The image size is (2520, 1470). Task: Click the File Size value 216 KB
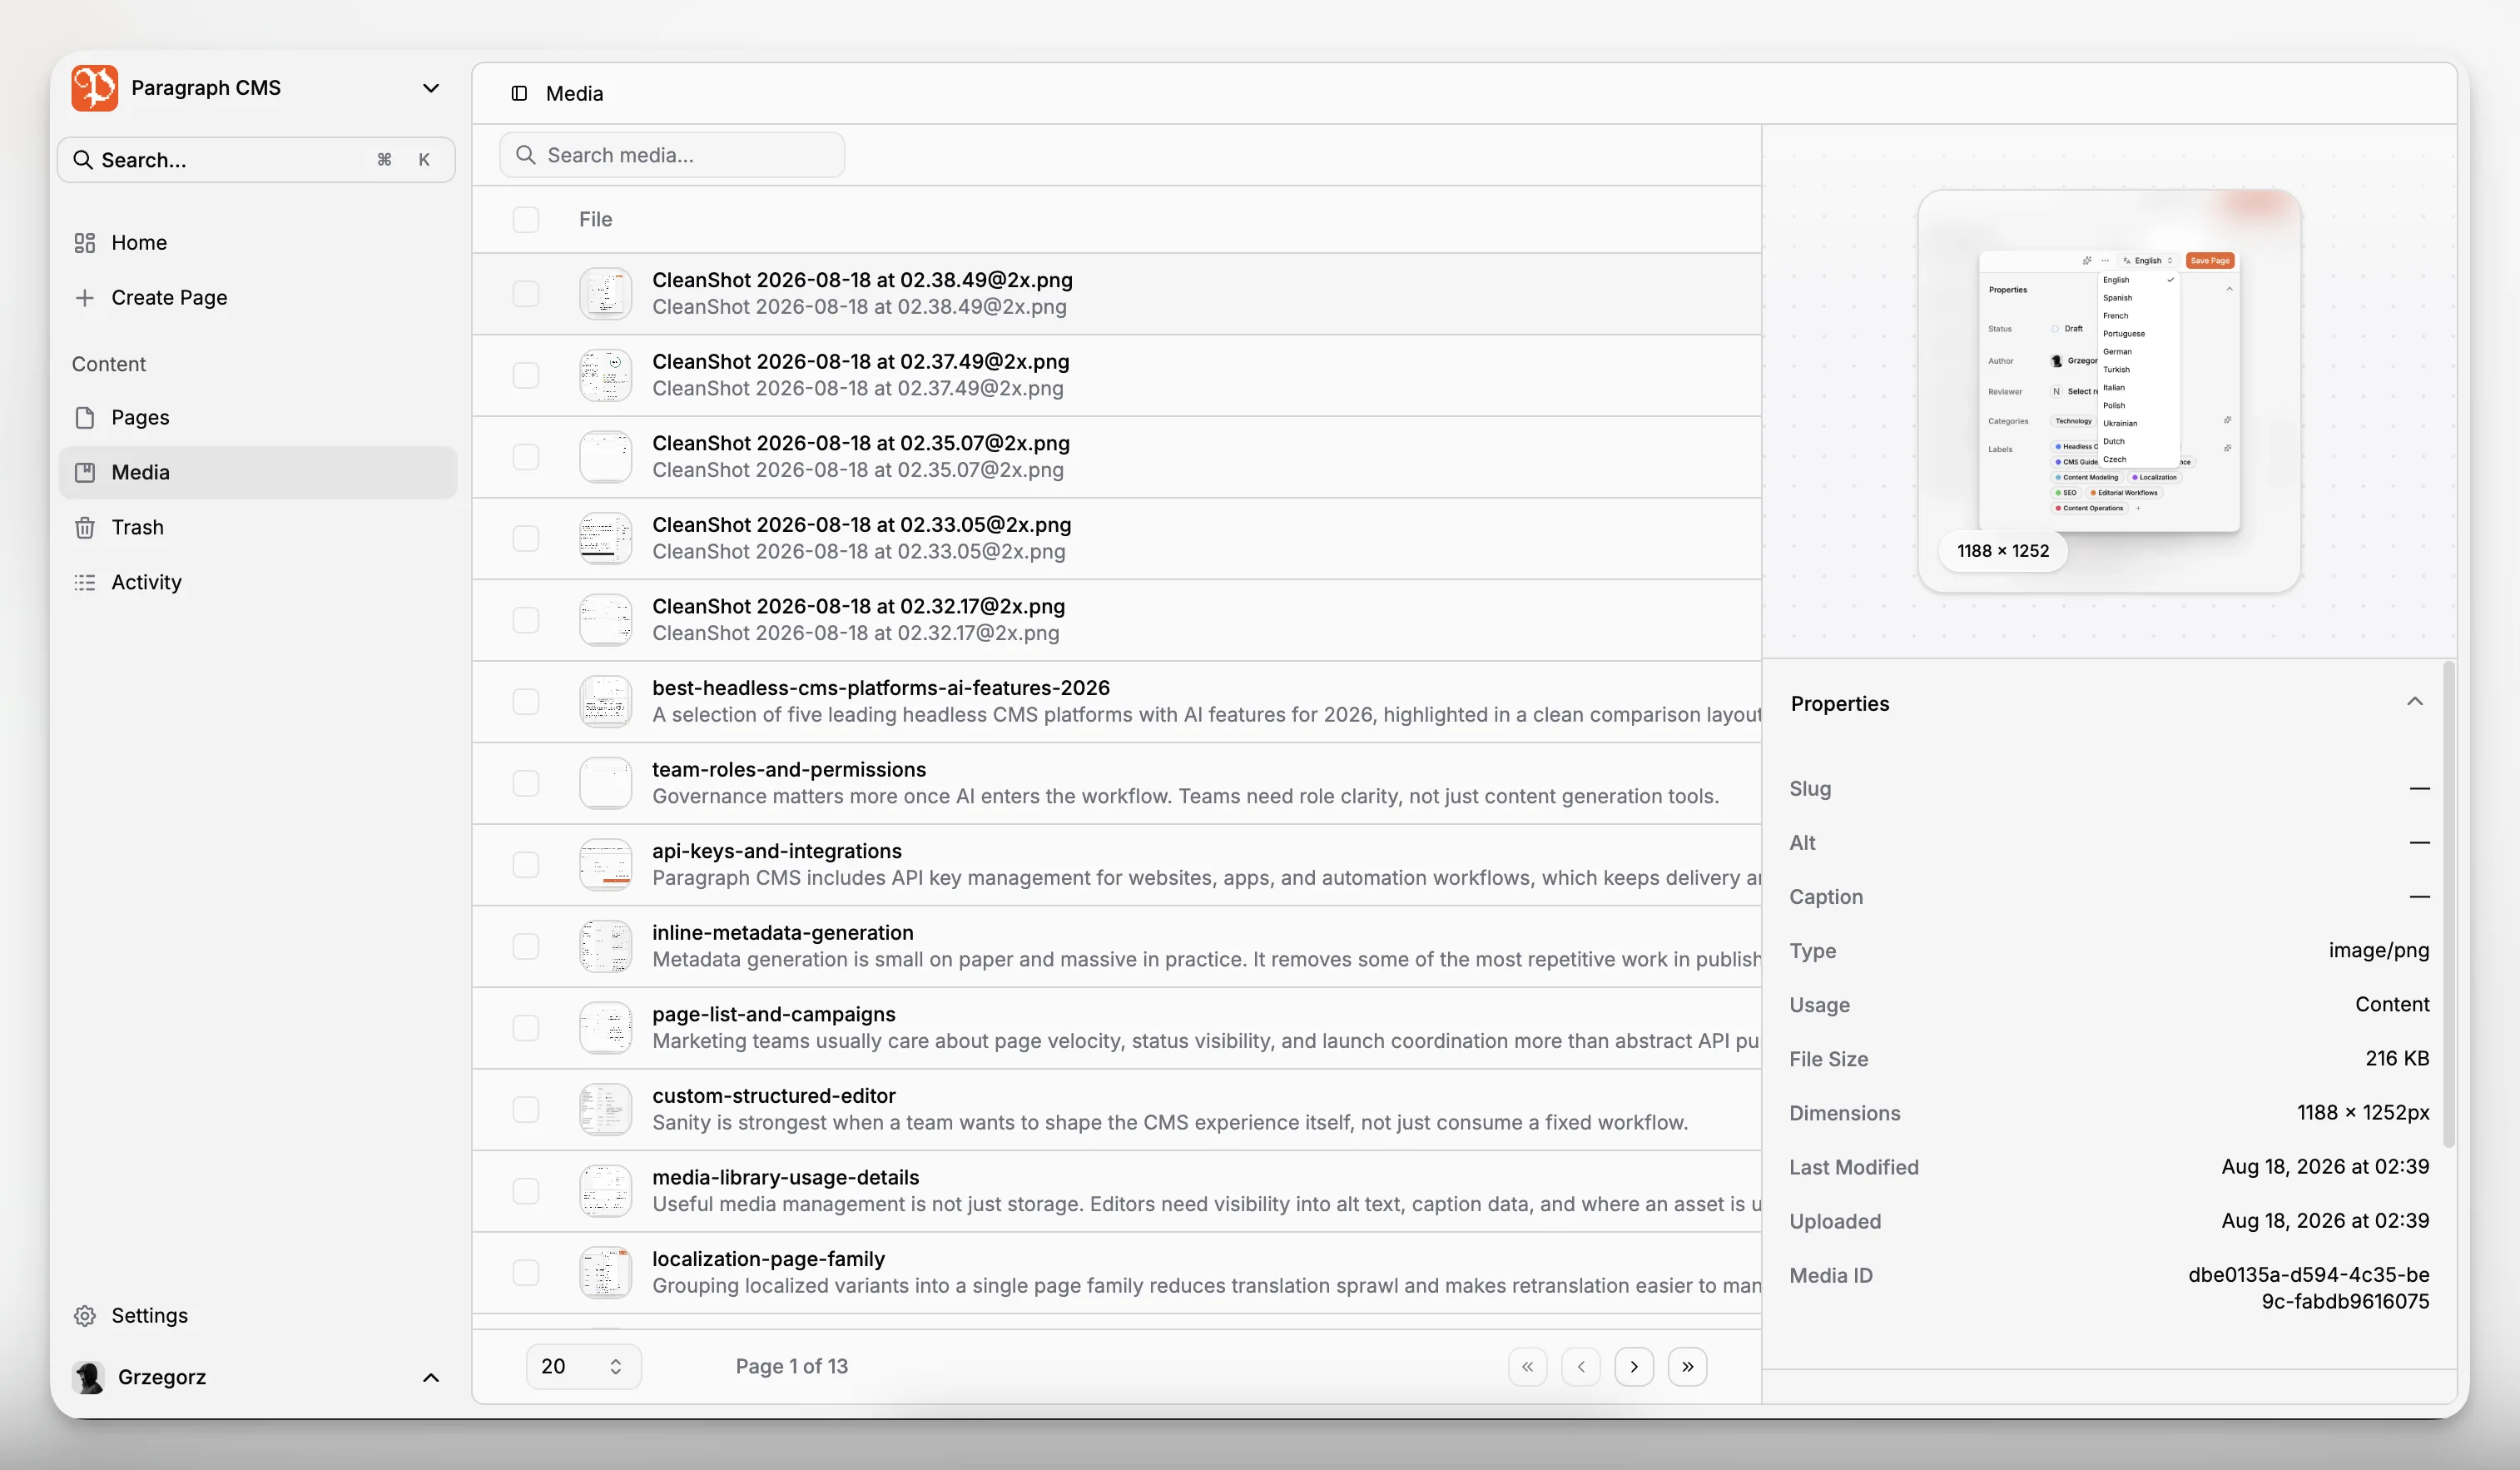2397,1059
